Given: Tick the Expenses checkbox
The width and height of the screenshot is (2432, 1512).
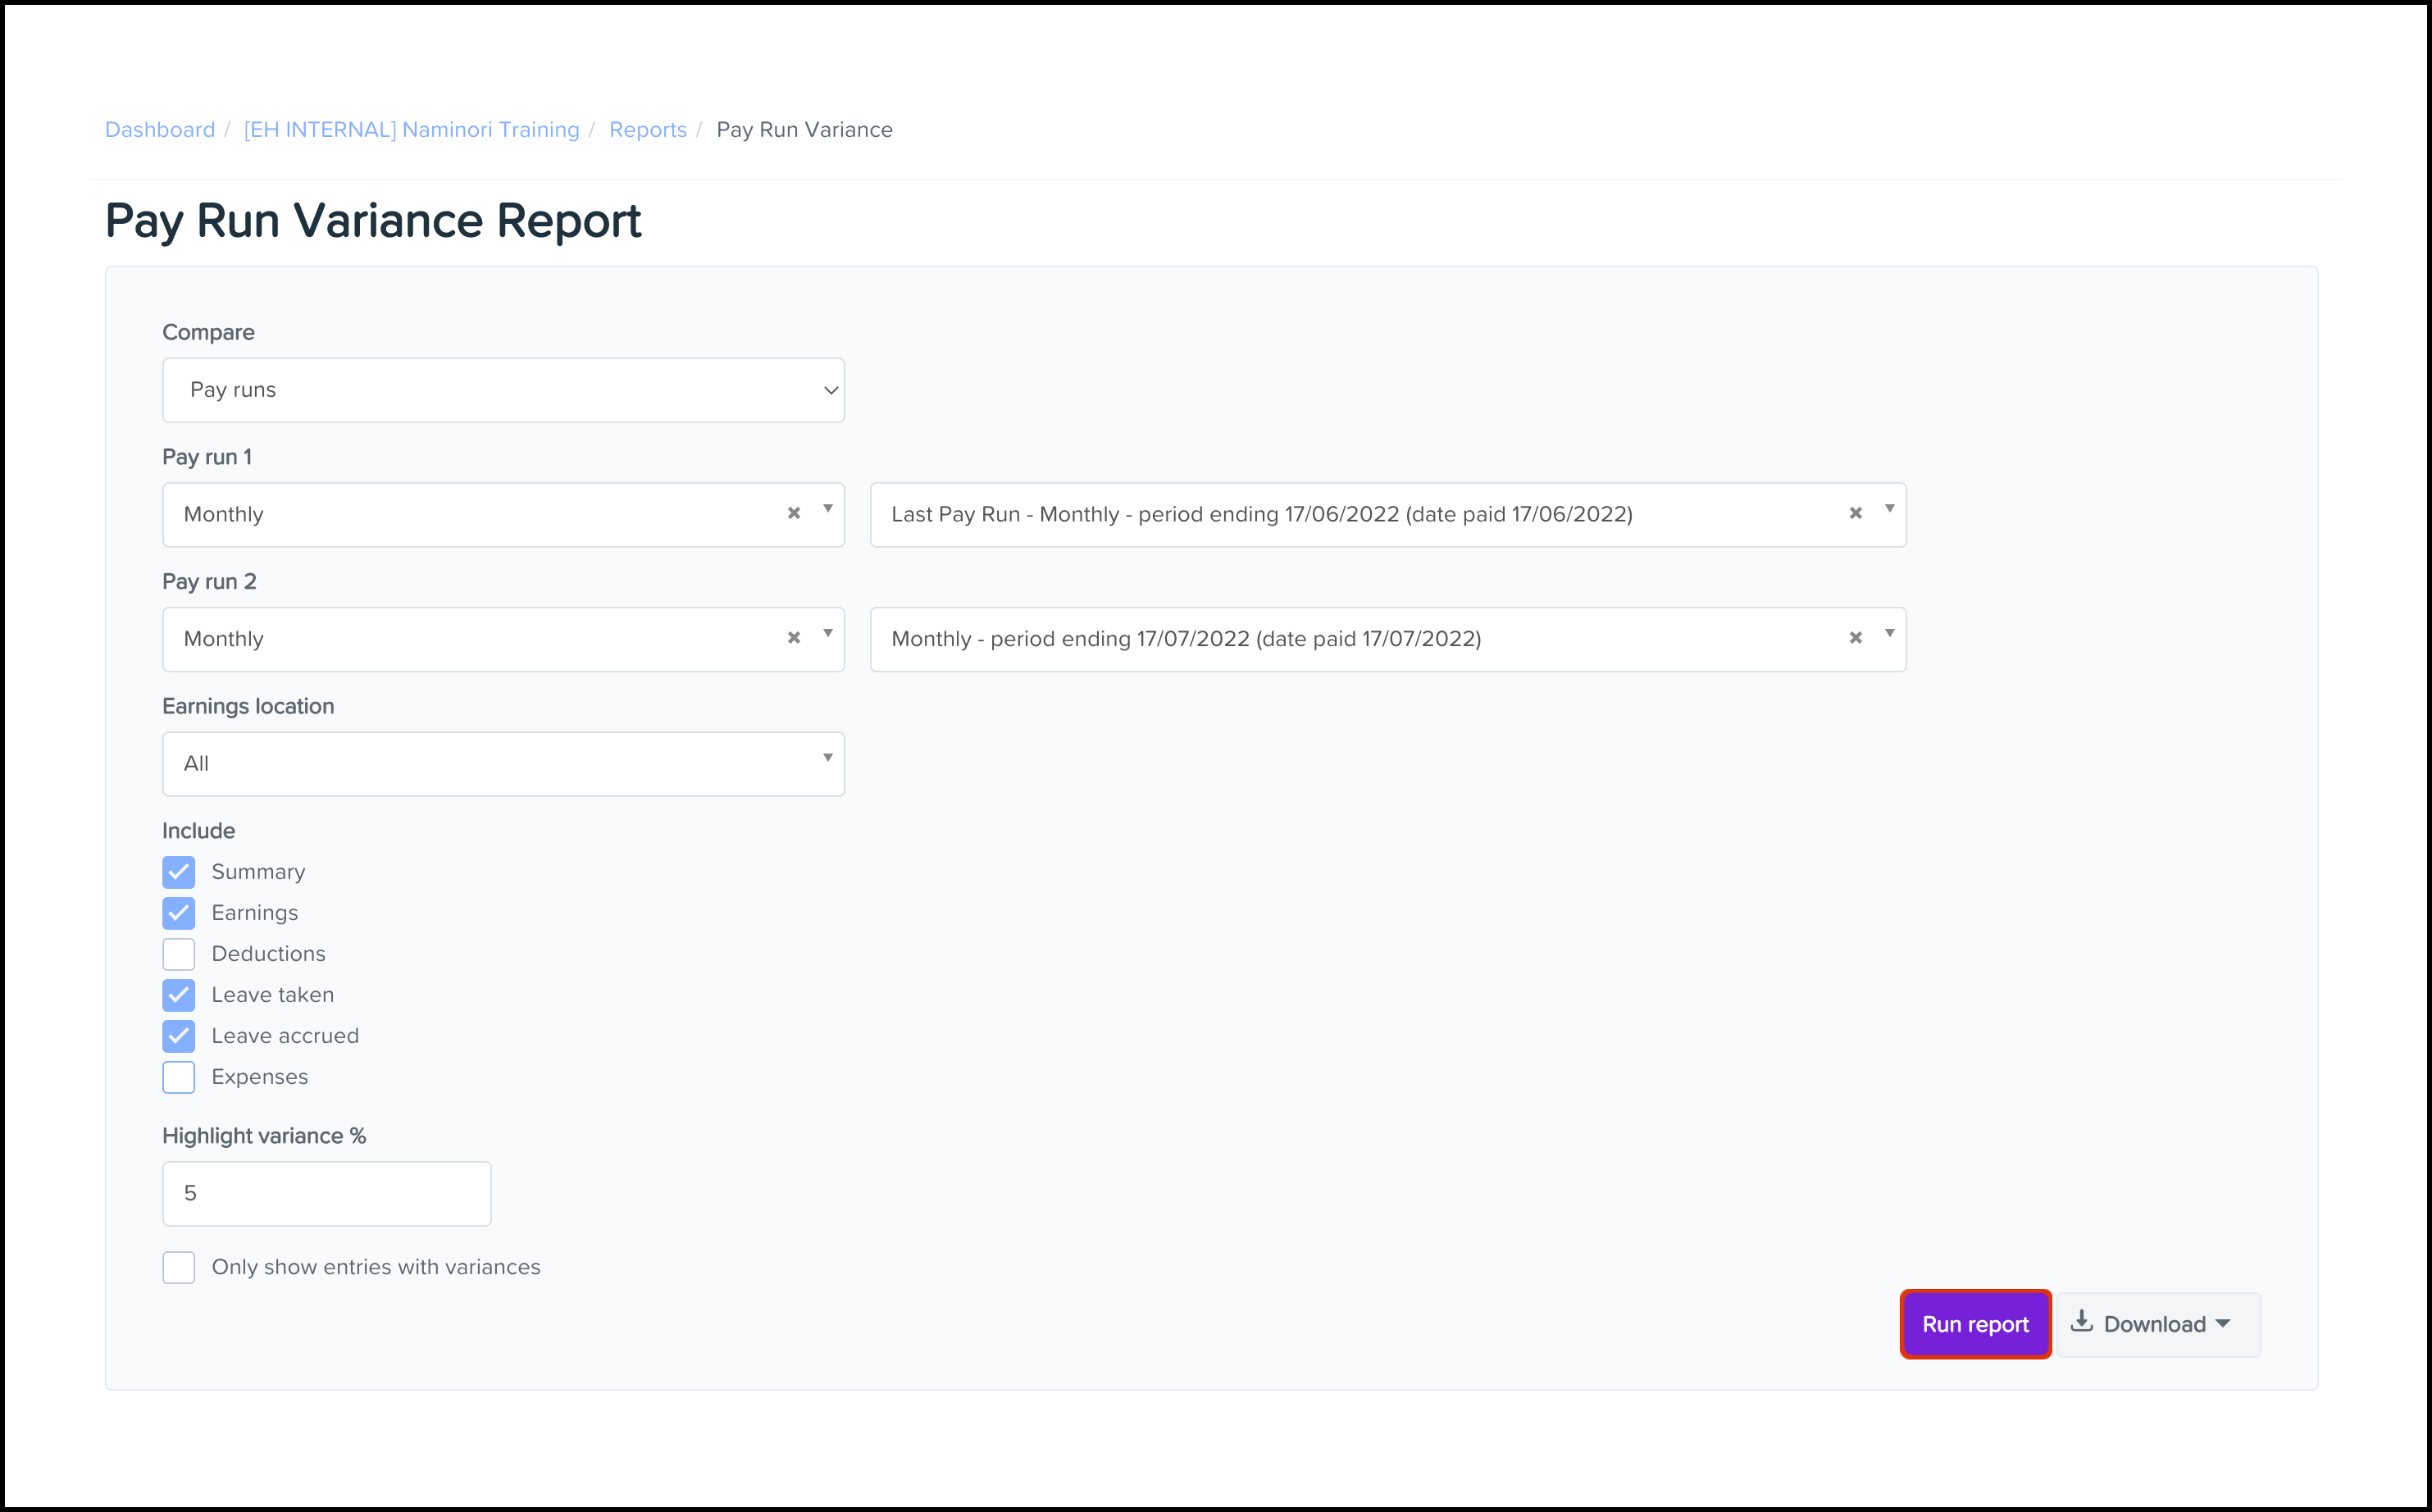Looking at the screenshot, I should (179, 1077).
